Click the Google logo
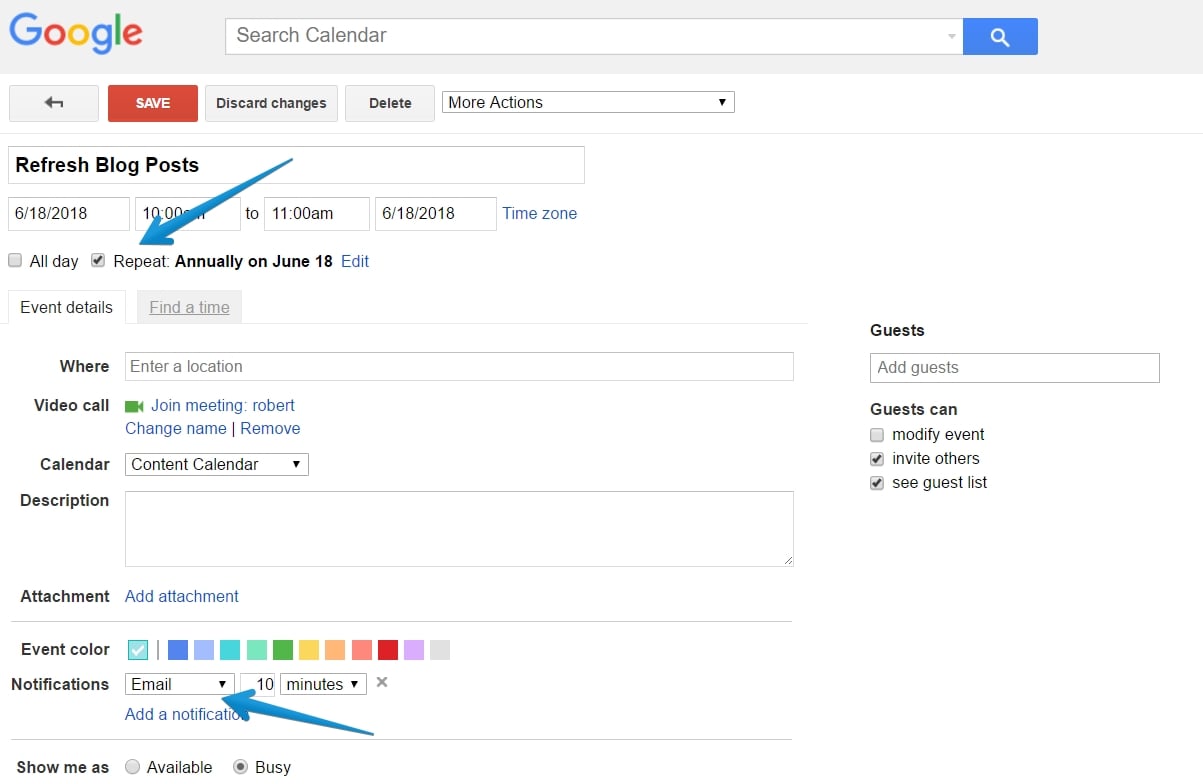1203x784 pixels. click(x=76, y=34)
